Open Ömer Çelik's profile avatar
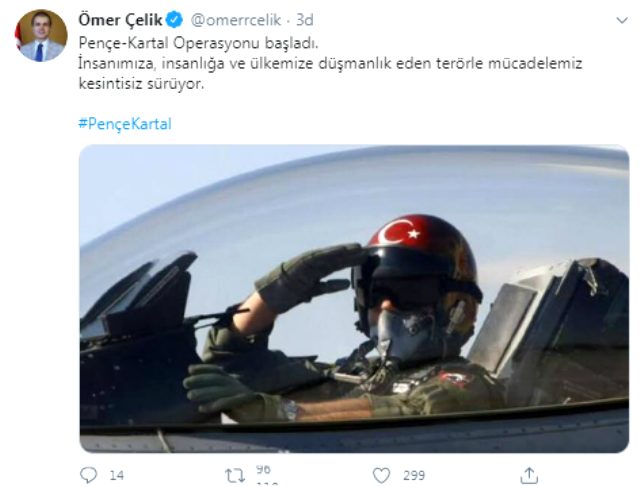Screen dimensions: 640x487 point(41,36)
